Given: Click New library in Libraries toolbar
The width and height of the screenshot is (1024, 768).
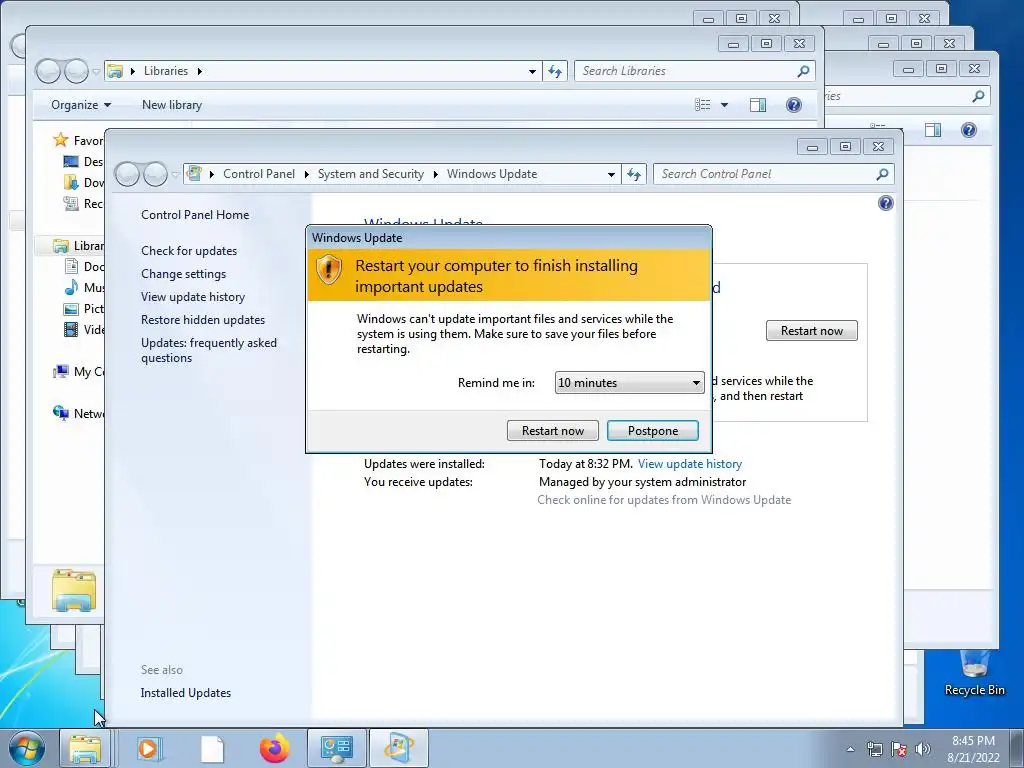Looking at the screenshot, I should click(x=172, y=104).
